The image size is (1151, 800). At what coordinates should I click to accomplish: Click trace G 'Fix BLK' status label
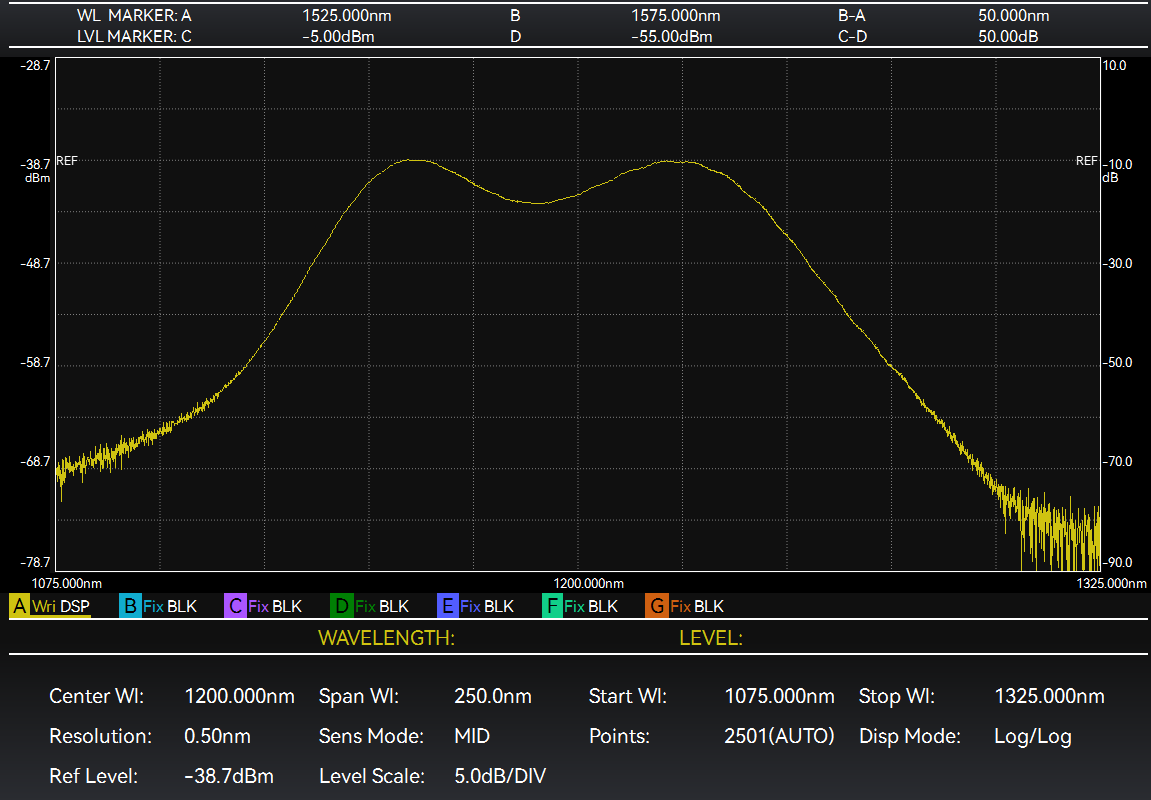click(x=697, y=606)
